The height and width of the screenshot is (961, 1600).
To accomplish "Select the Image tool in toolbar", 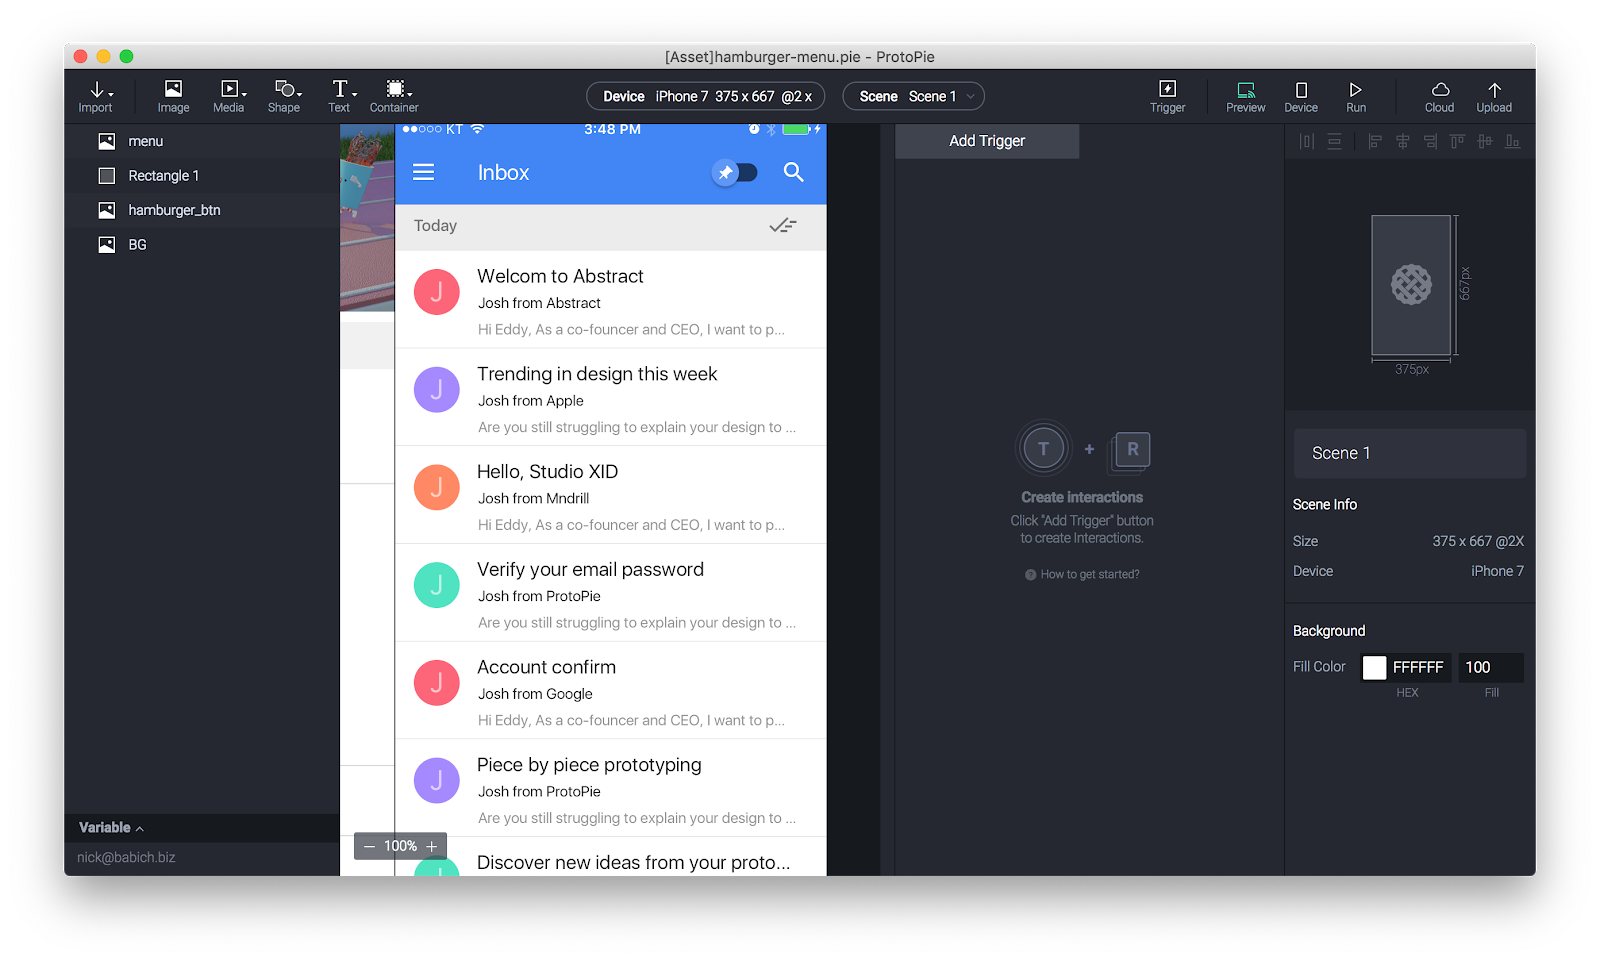I will [173, 96].
